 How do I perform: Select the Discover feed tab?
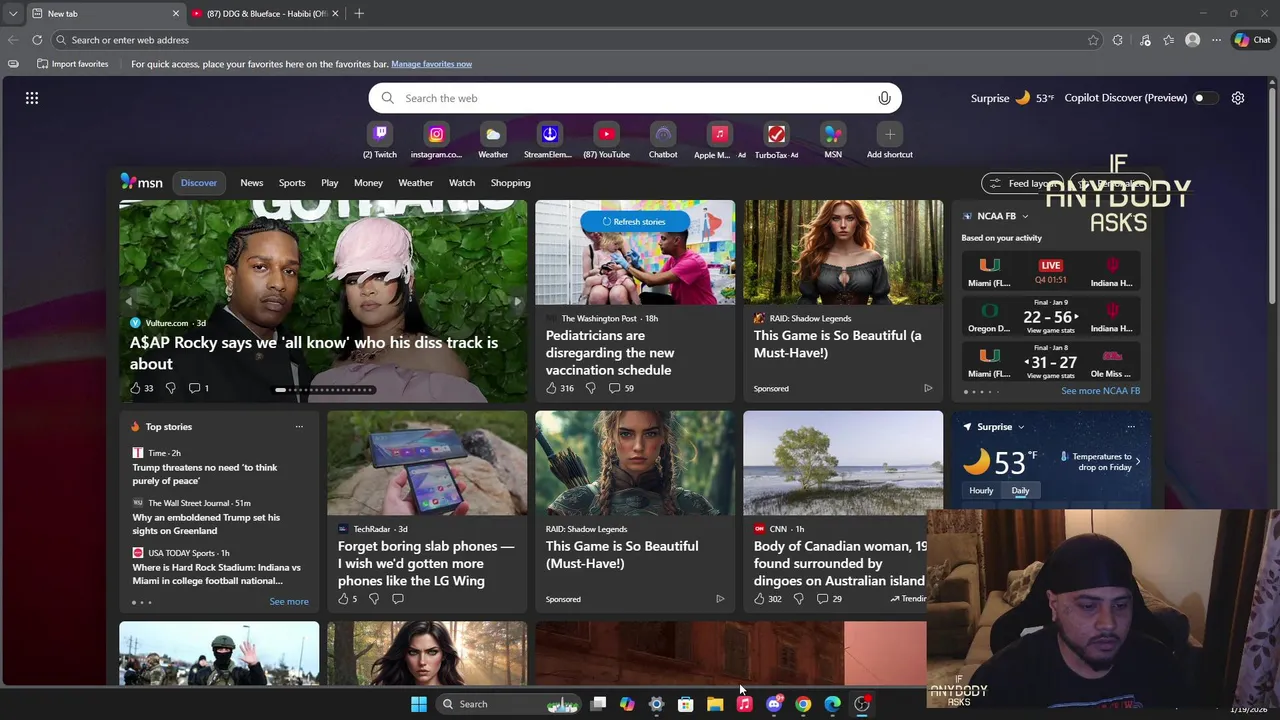click(x=199, y=183)
